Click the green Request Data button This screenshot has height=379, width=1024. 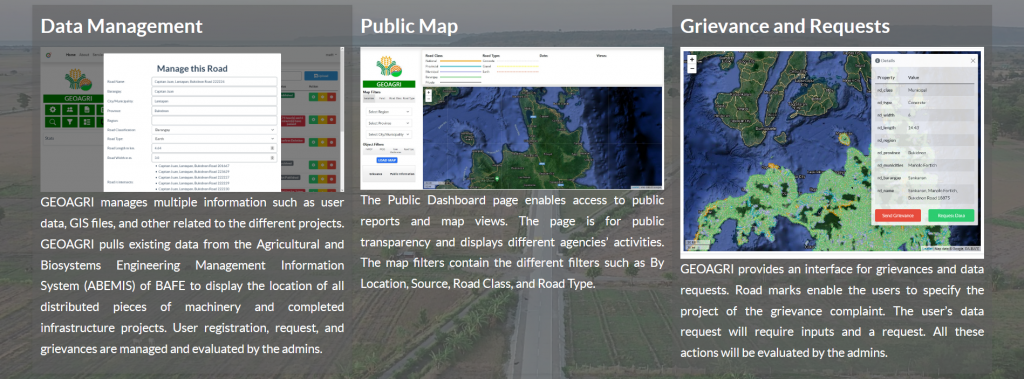[x=951, y=216]
